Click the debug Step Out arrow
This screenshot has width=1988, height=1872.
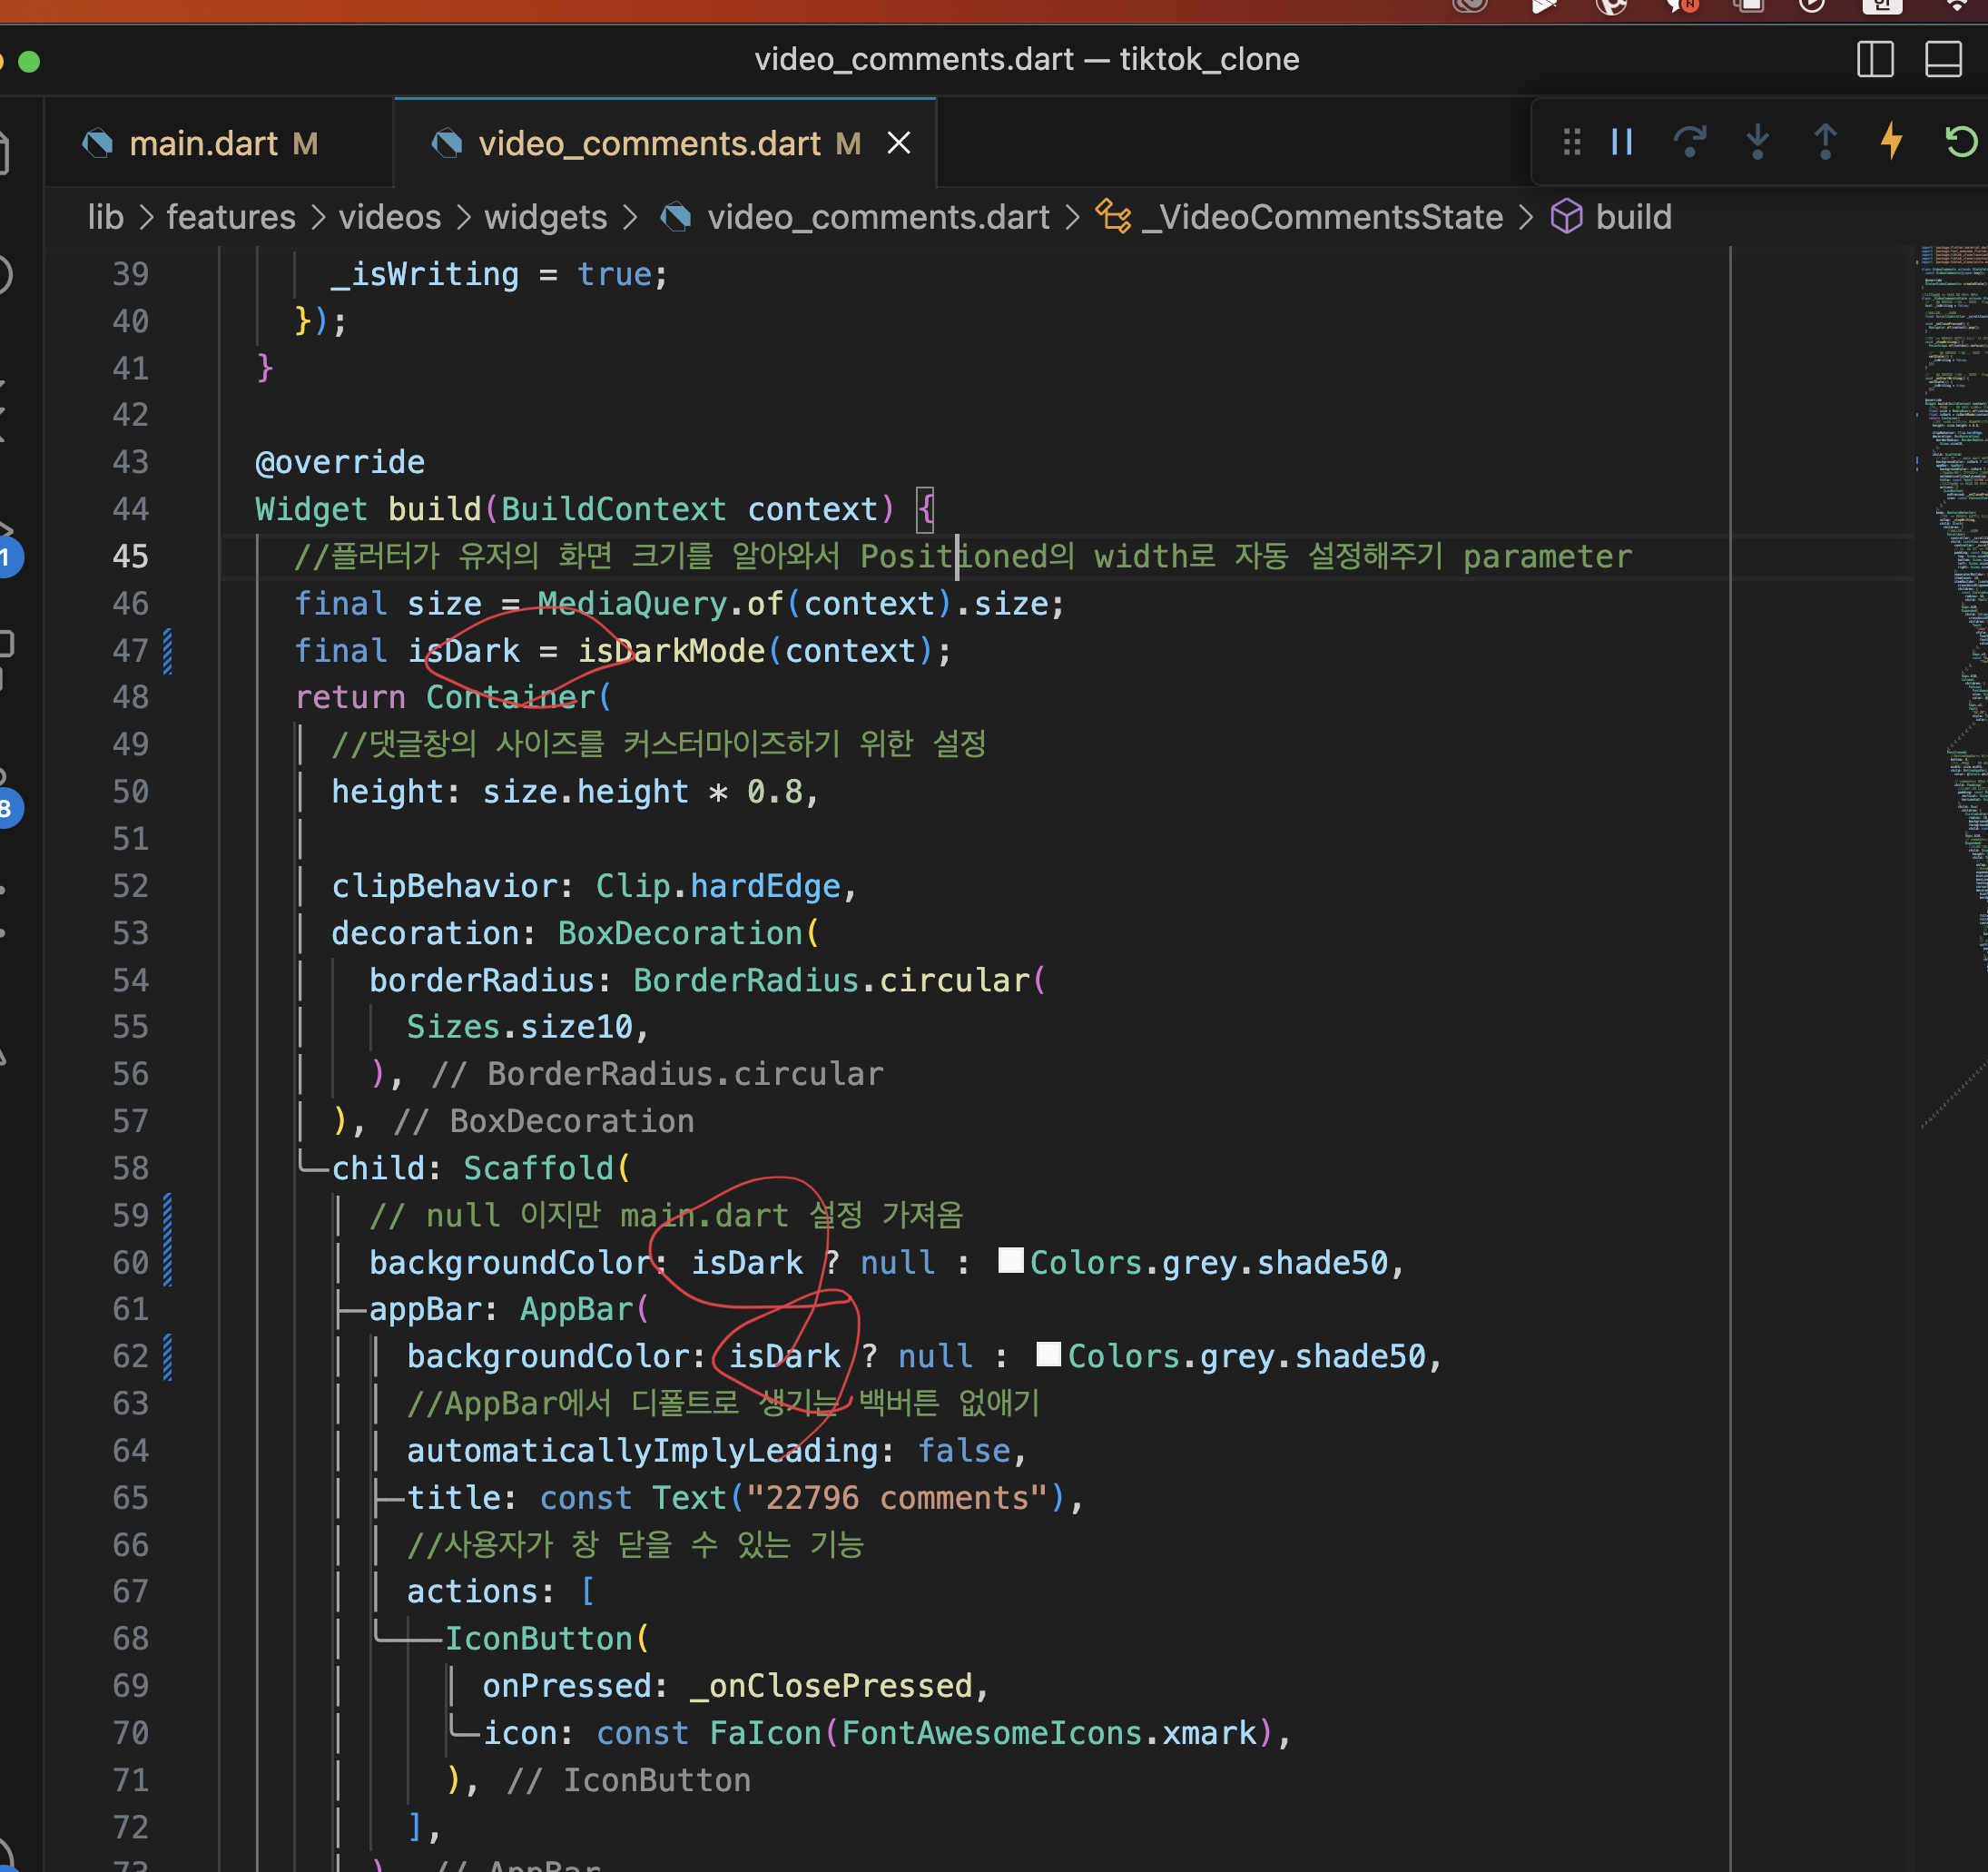tap(1825, 142)
